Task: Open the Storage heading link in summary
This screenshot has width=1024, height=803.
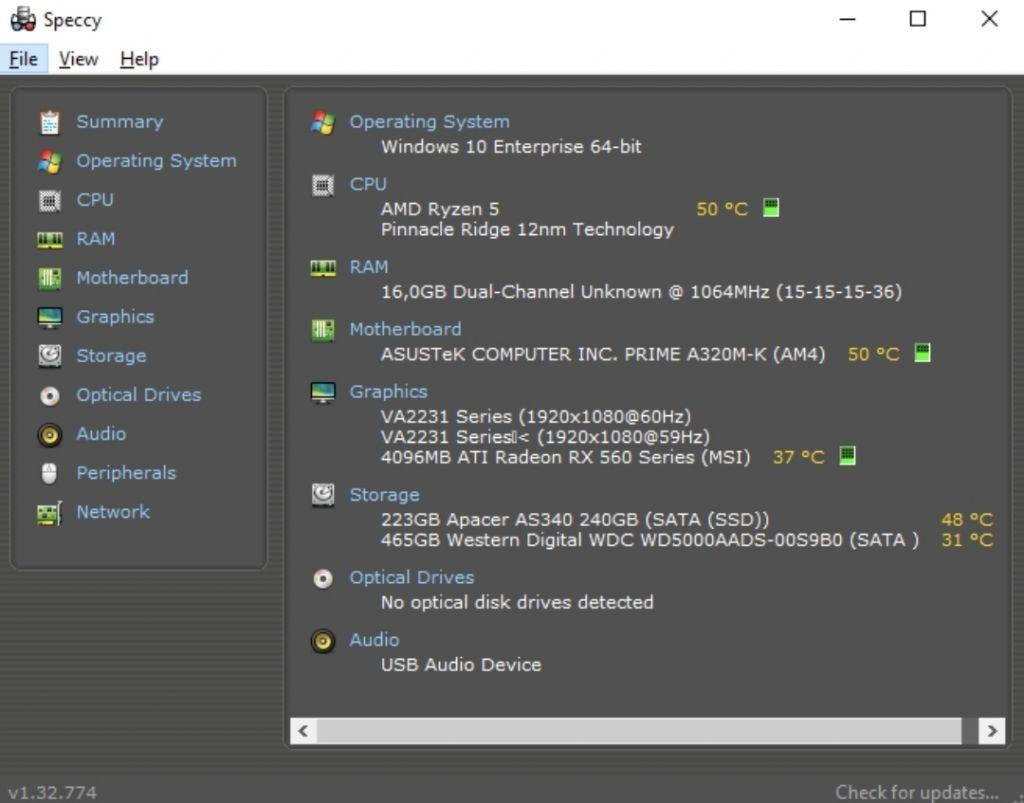Action: (384, 496)
